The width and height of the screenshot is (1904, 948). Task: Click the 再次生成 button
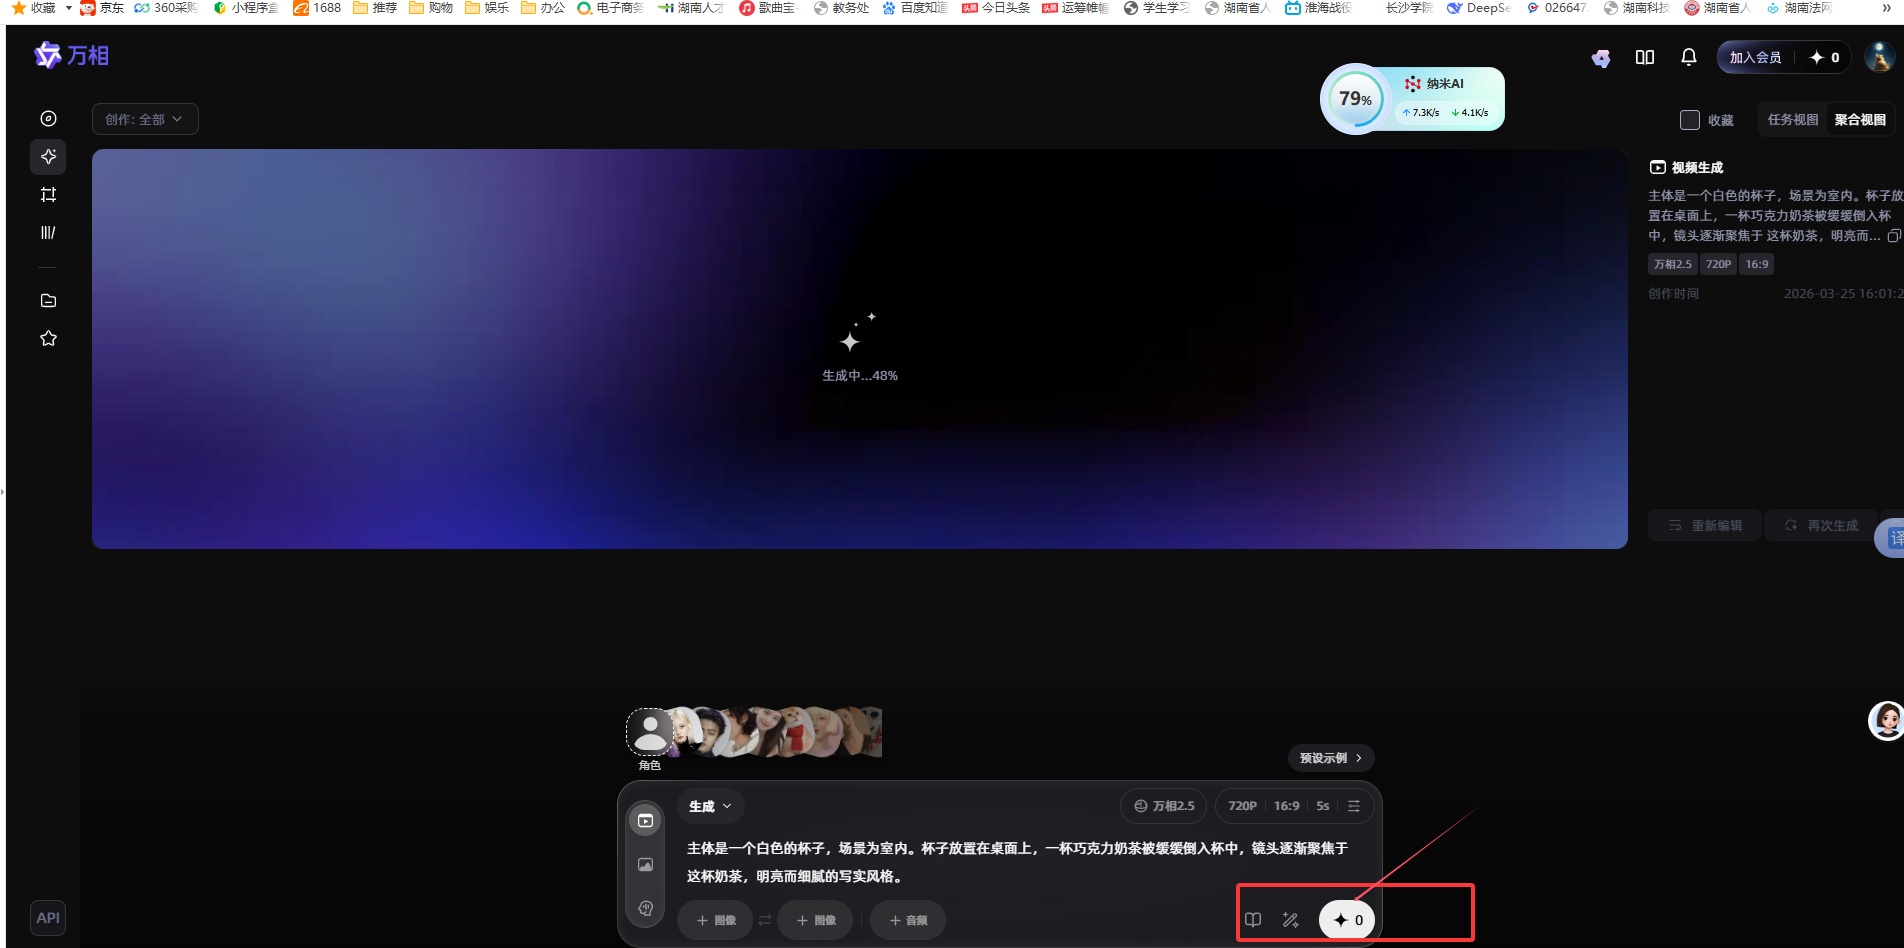[1821, 526]
